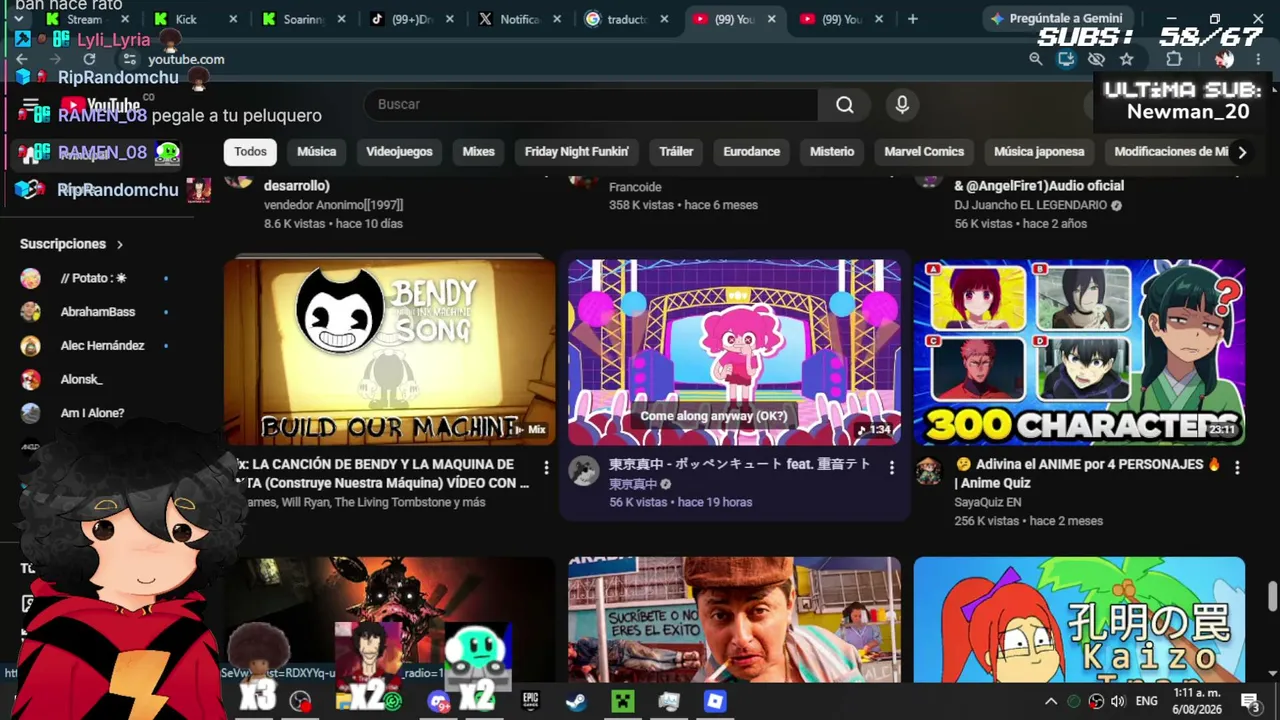The height and width of the screenshot is (720, 1280).
Task: Bookmark this page with the star icon
Action: tap(1126, 59)
